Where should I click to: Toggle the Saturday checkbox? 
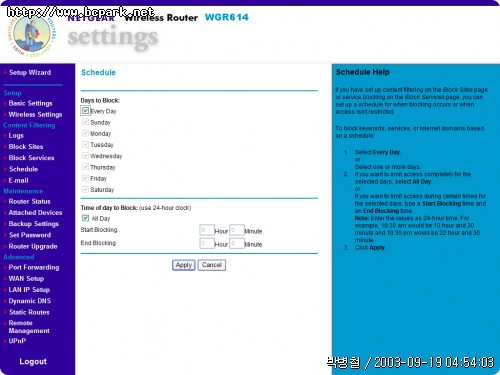pyautogui.click(x=85, y=189)
